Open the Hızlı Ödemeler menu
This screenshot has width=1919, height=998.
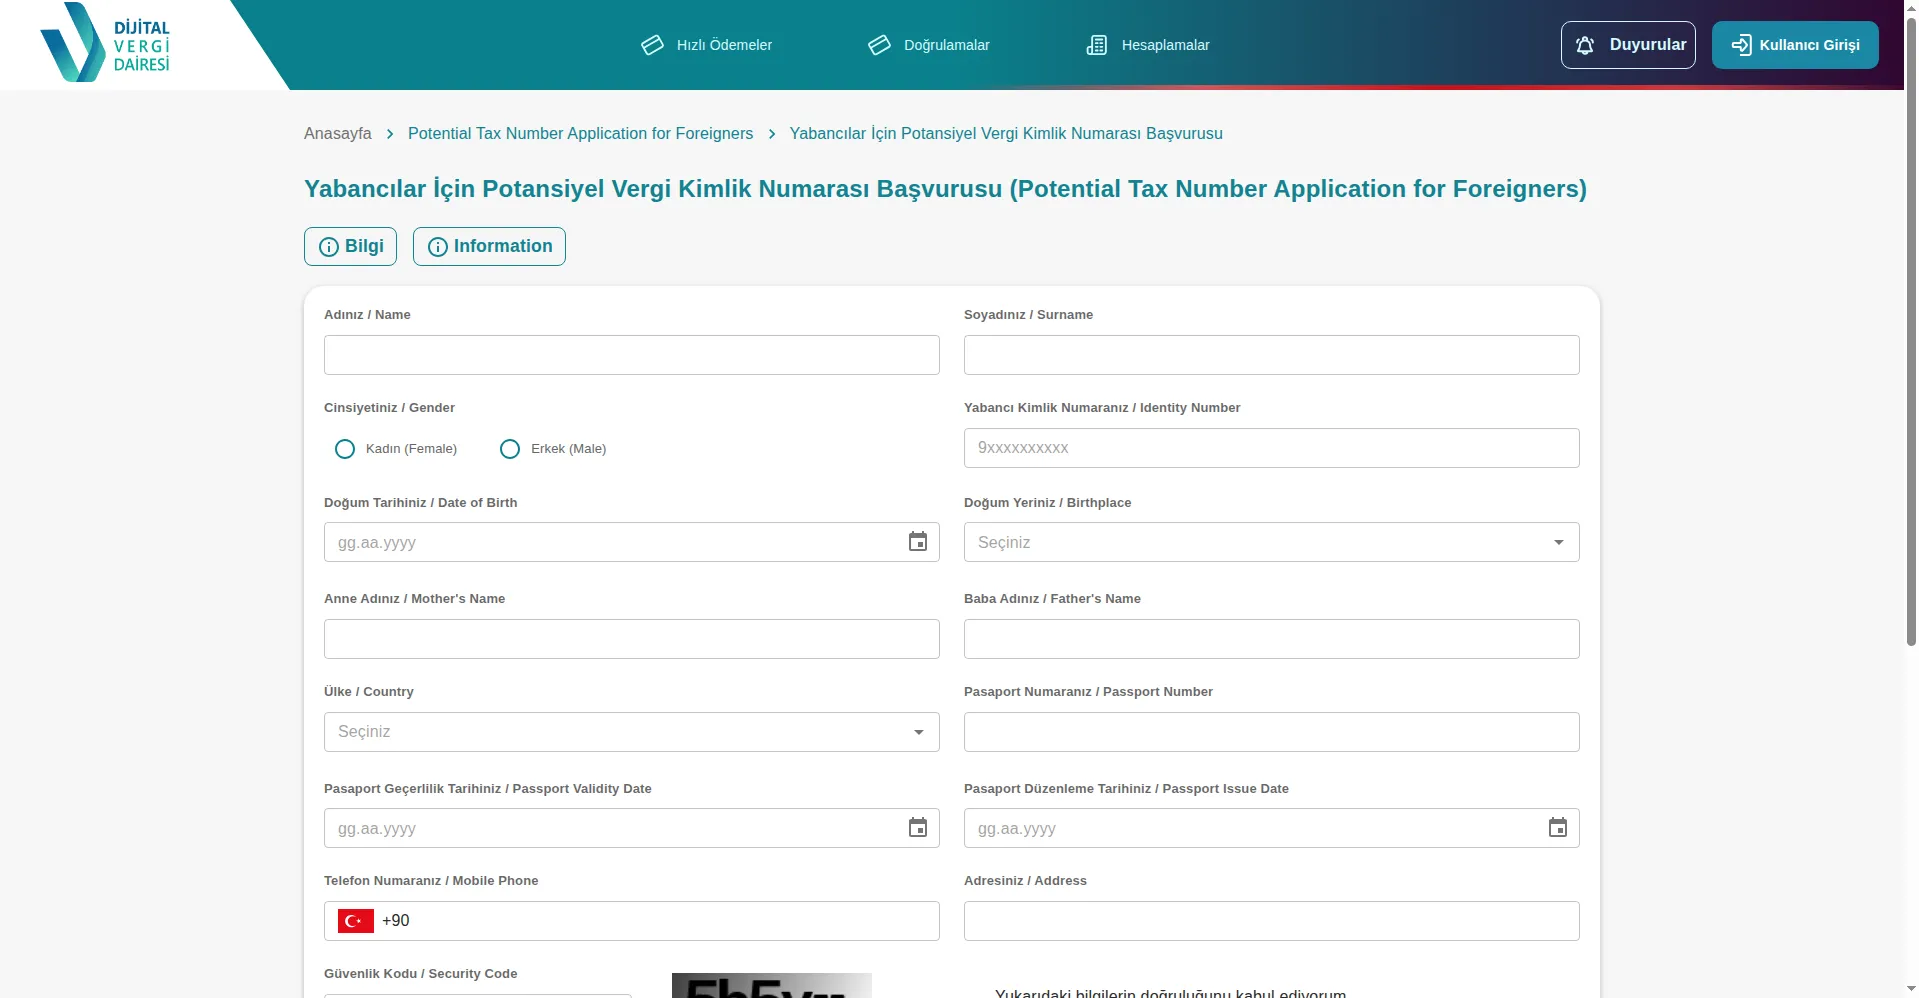point(706,45)
